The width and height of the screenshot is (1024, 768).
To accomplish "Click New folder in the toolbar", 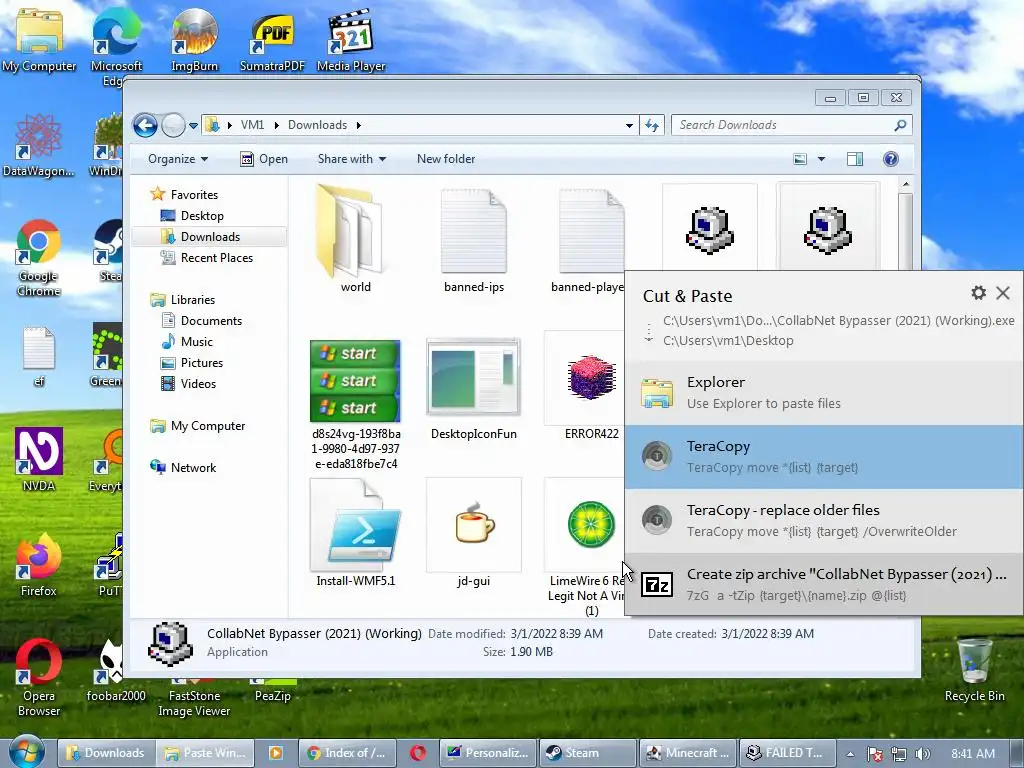I will click(x=446, y=159).
